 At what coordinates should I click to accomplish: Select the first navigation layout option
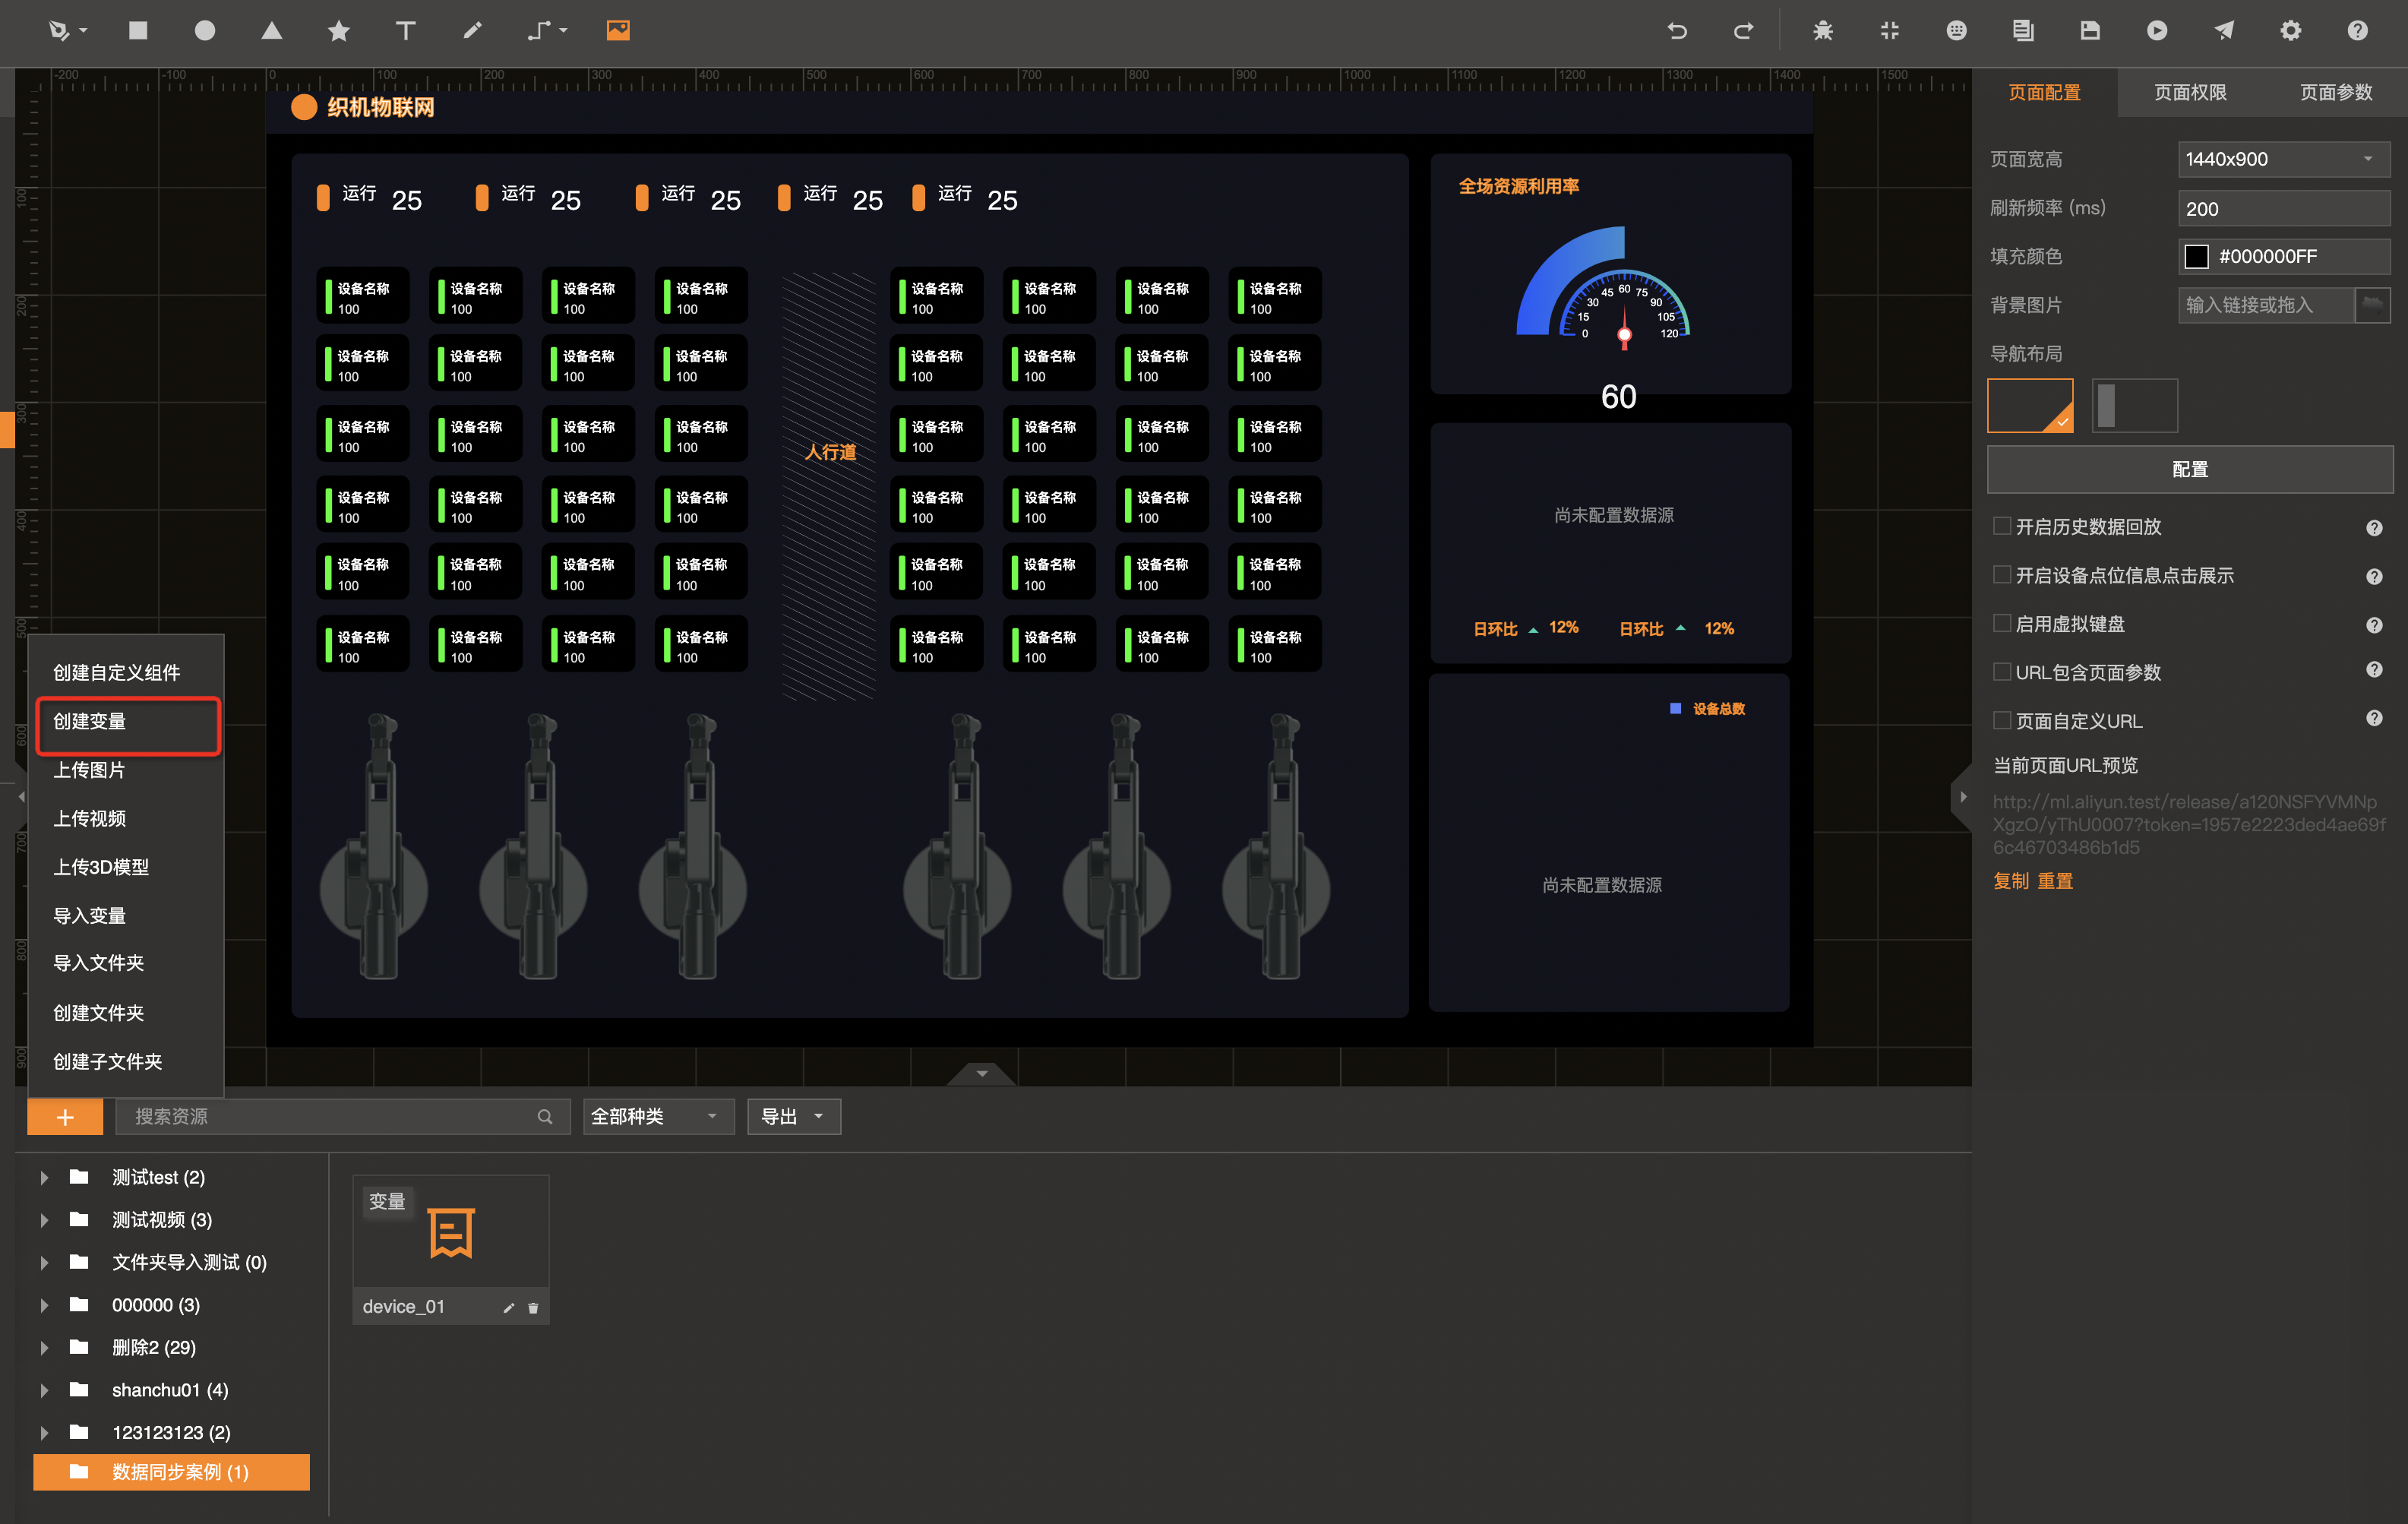point(2030,405)
